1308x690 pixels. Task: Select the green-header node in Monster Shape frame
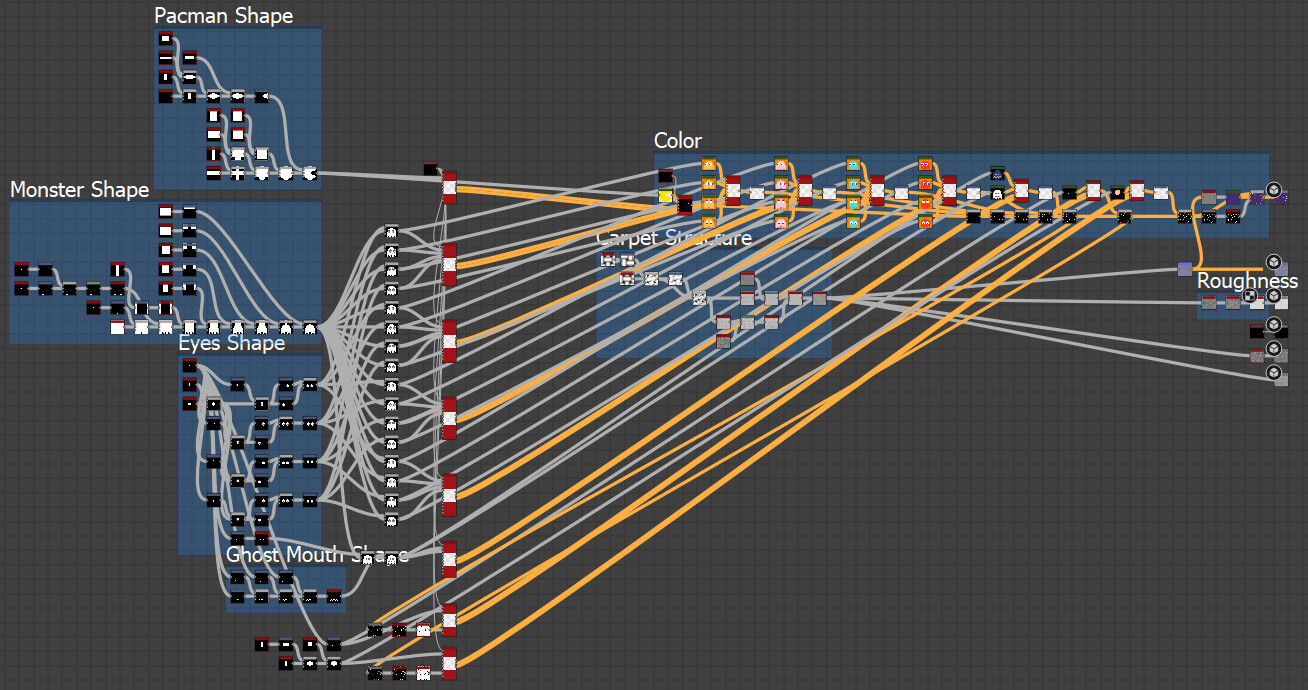point(94,289)
